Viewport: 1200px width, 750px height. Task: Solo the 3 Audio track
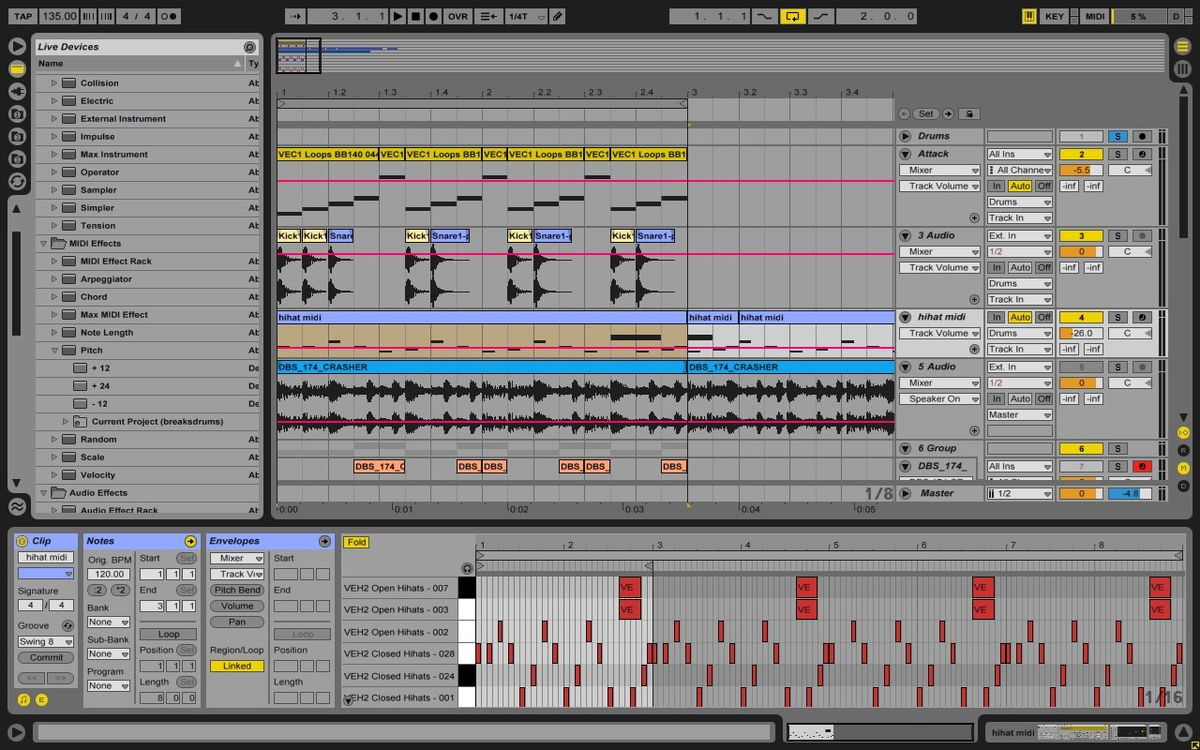pyautogui.click(x=1118, y=235)
